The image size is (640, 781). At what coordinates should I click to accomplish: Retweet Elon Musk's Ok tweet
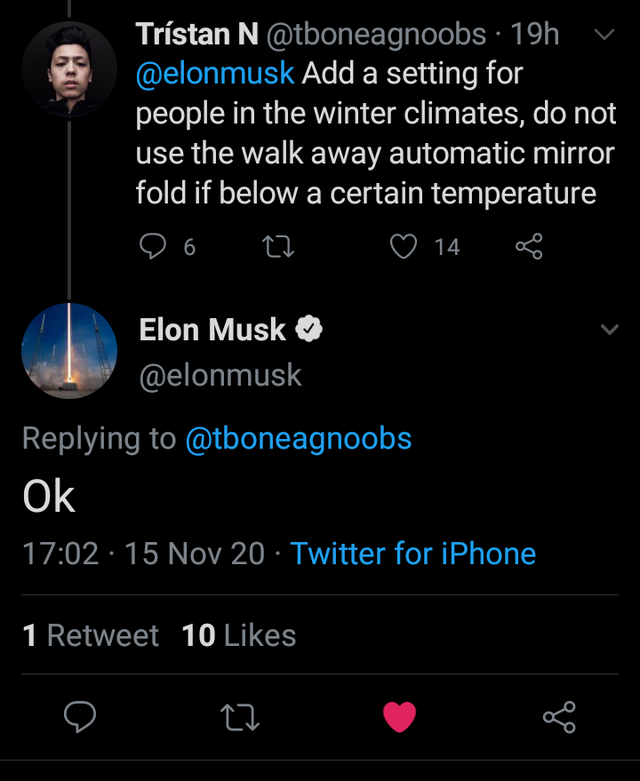239,716
